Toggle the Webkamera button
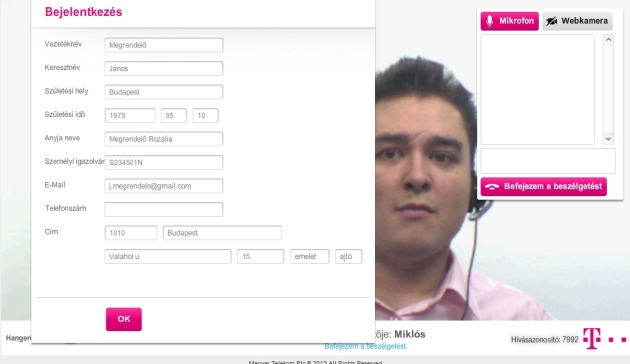The image size is (630, 364). [577, 21]
